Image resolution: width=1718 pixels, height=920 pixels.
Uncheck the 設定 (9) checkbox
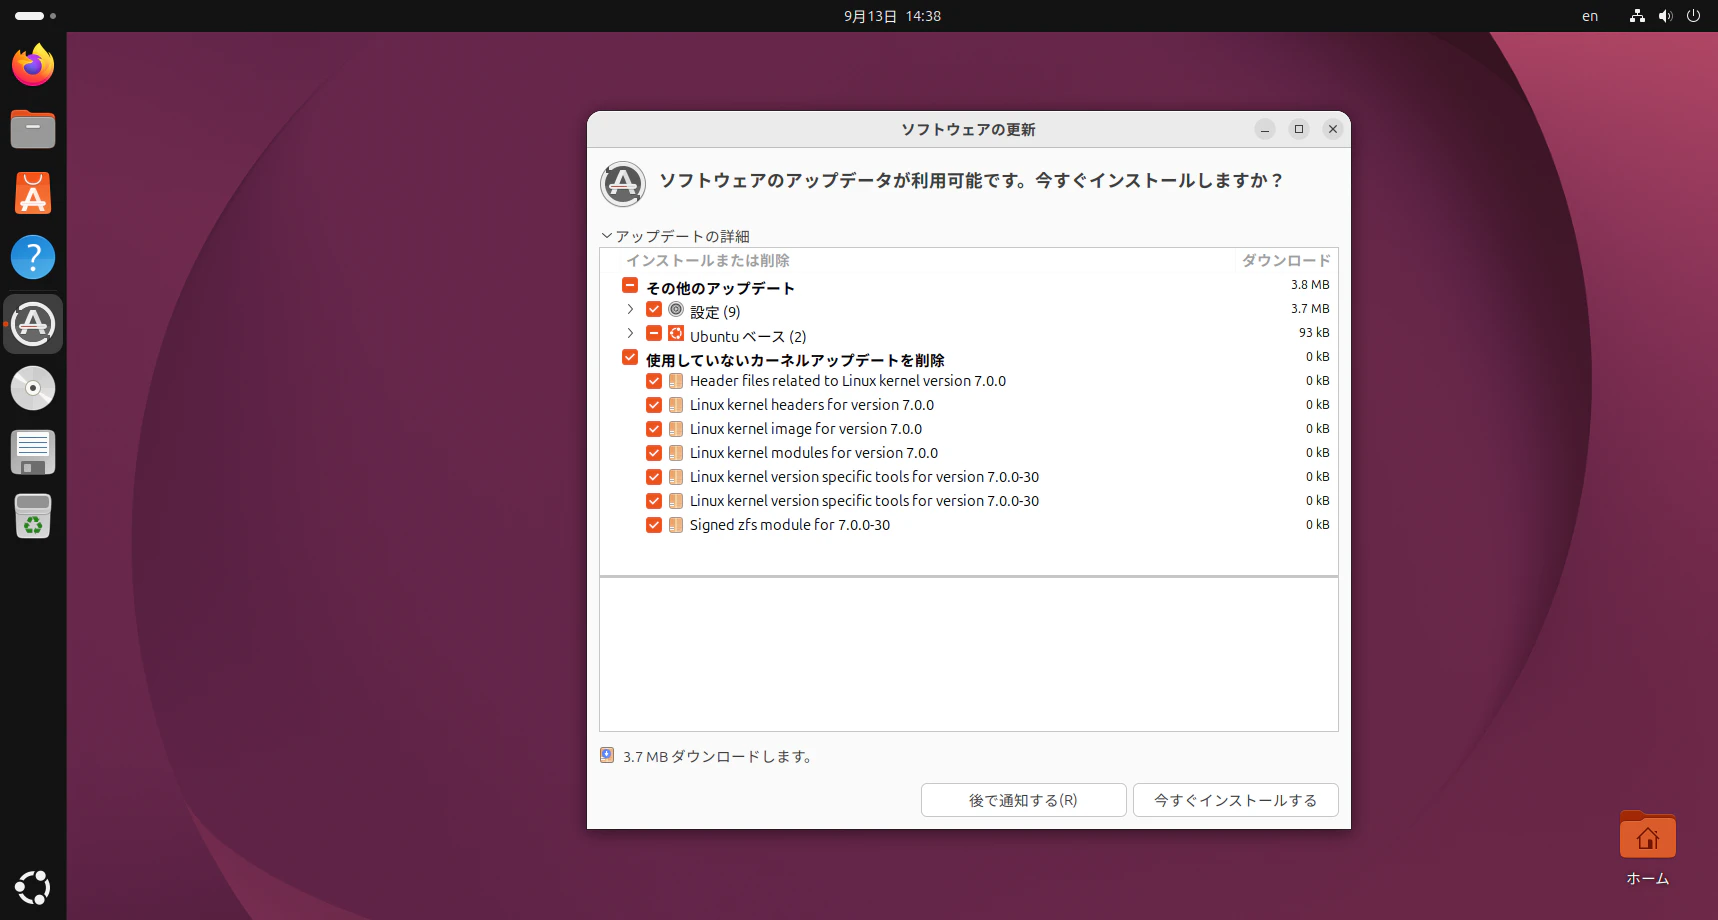654,309
